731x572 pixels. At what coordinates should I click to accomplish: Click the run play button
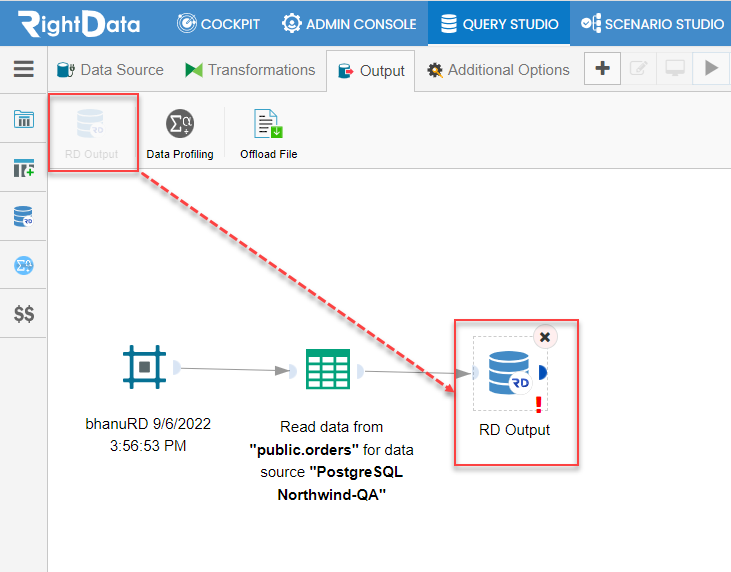coord(711,69)
